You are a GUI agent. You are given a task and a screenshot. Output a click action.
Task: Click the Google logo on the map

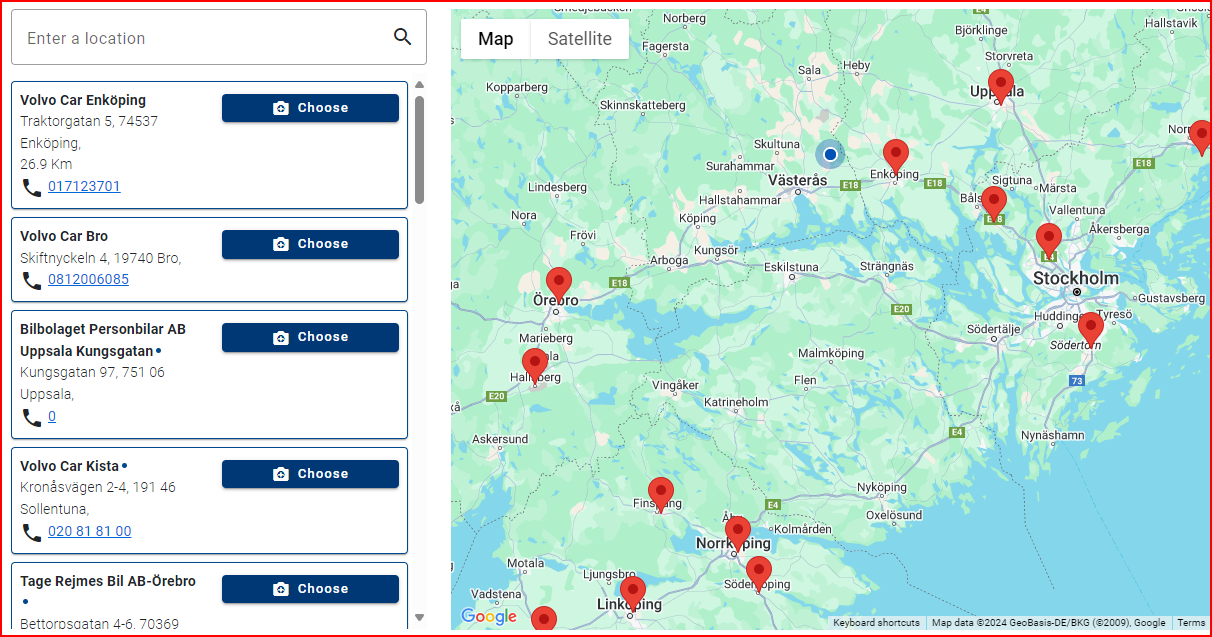[489, 616]
